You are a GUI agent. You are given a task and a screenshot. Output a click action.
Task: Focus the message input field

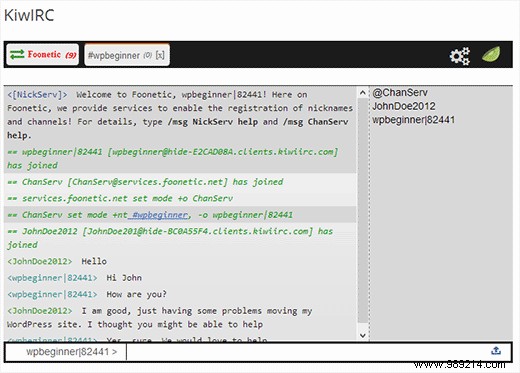tap(307, 352)
